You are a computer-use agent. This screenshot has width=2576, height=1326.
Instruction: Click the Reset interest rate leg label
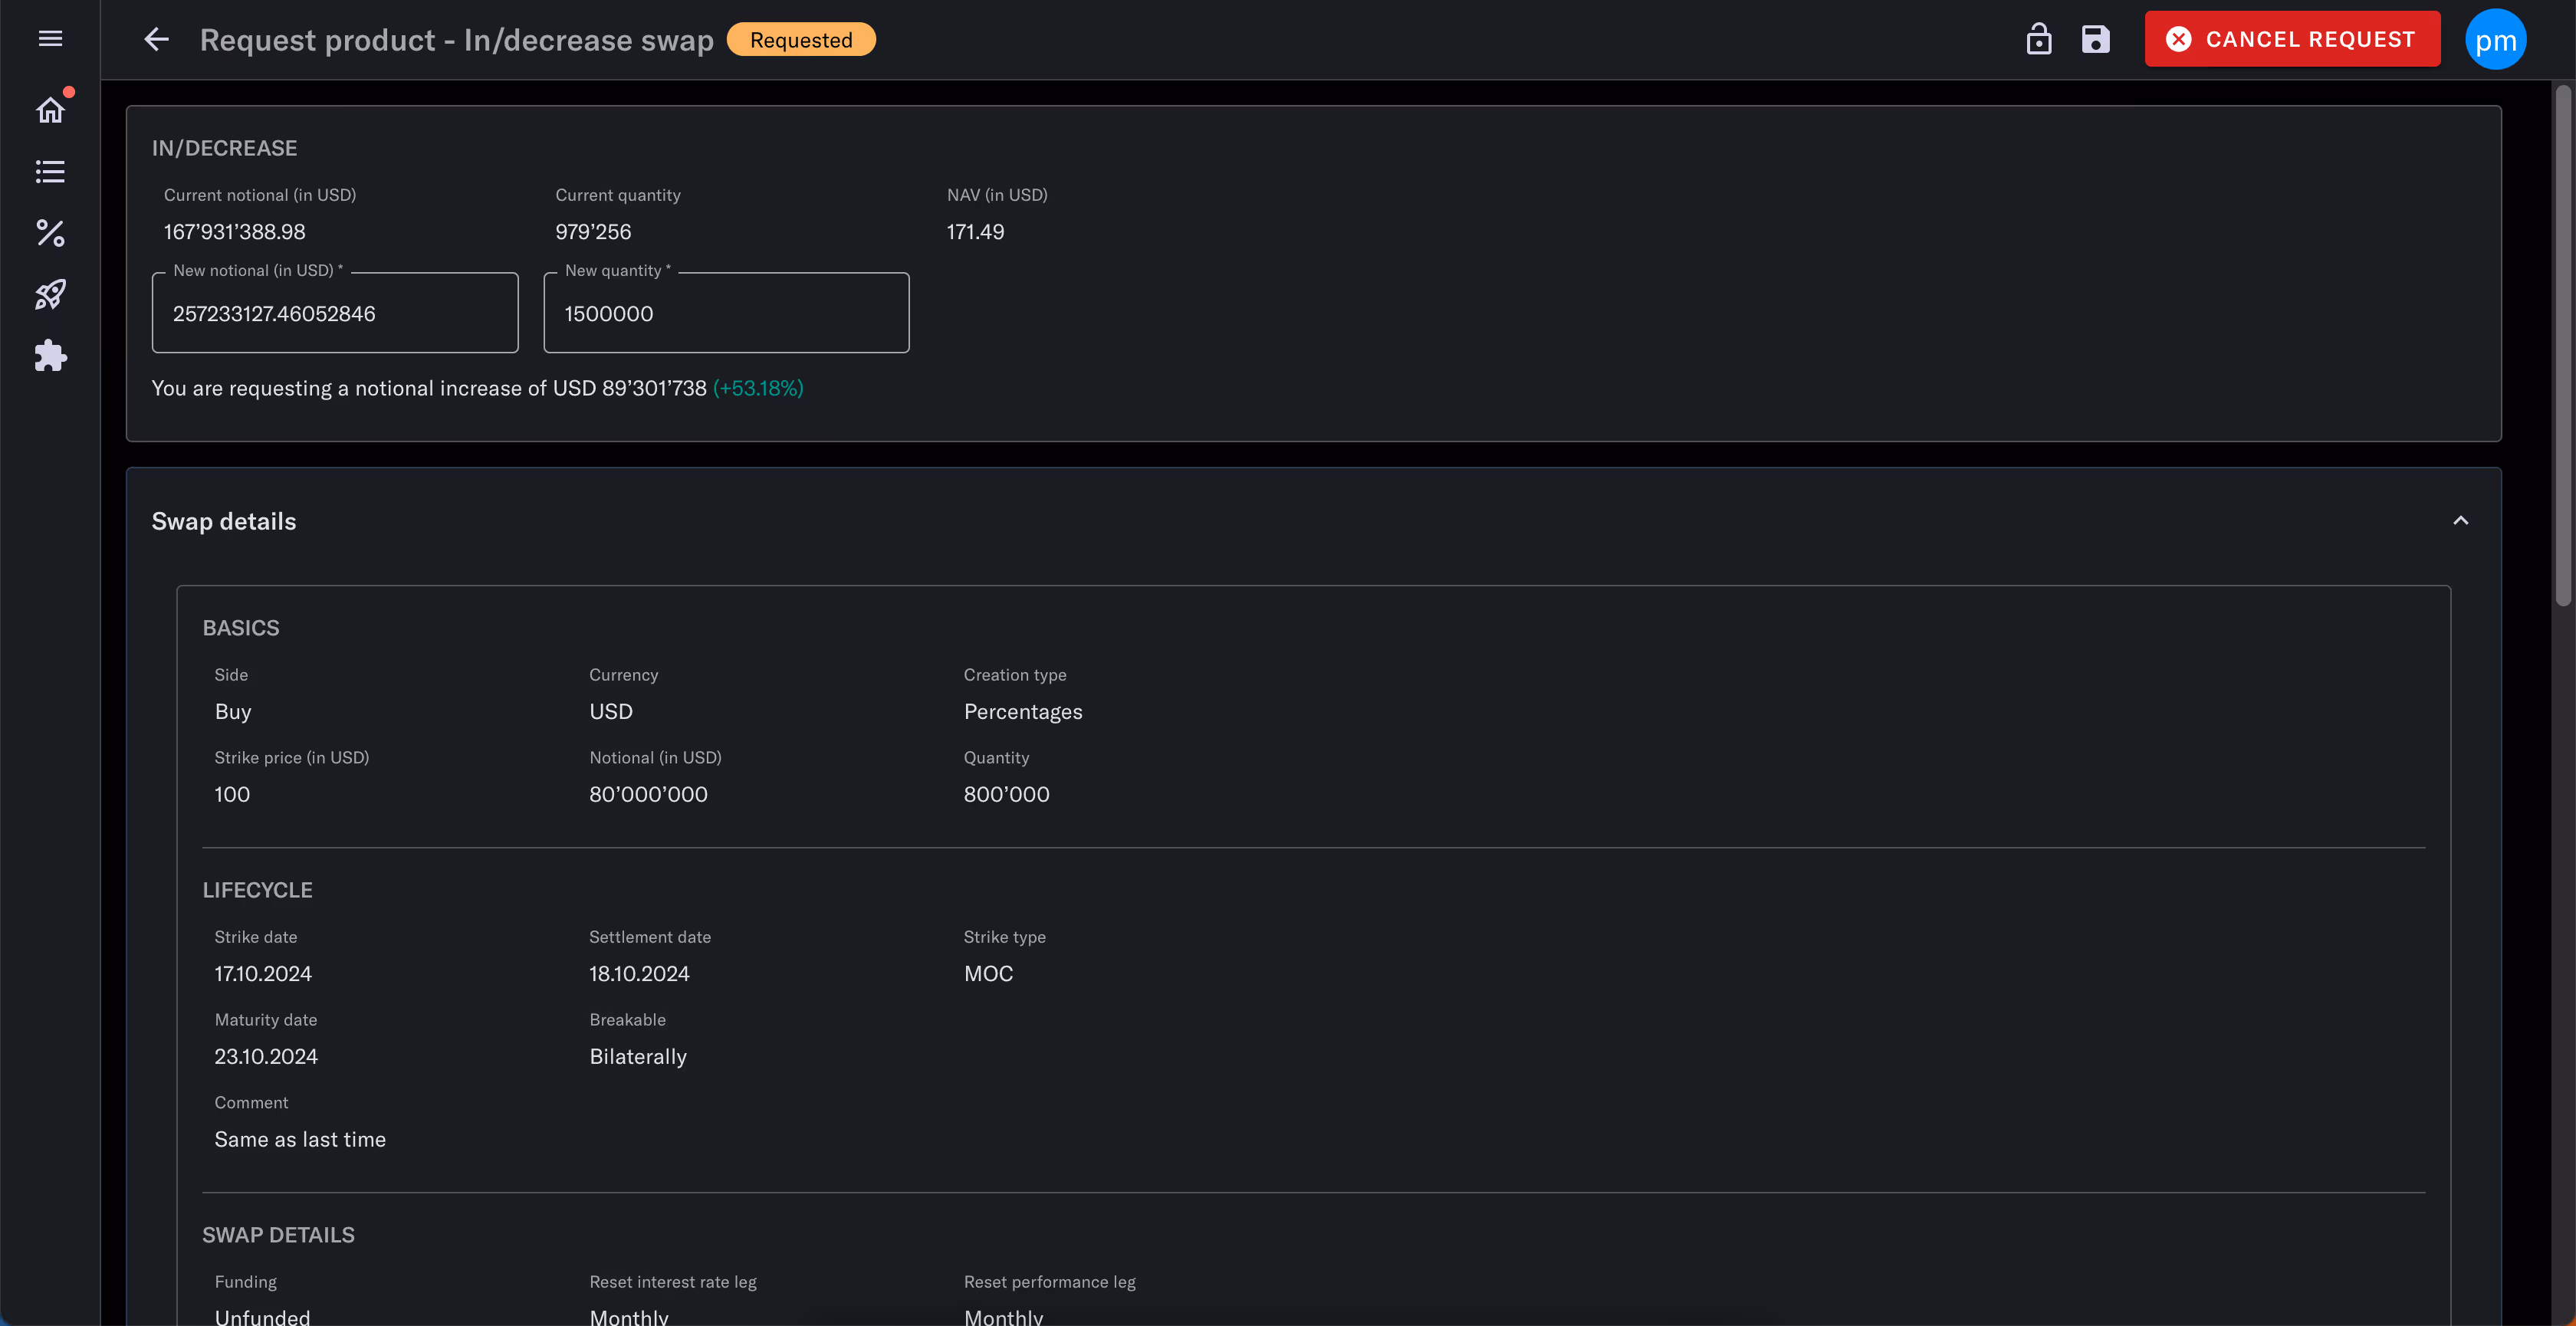click(x=673, y=1282)
